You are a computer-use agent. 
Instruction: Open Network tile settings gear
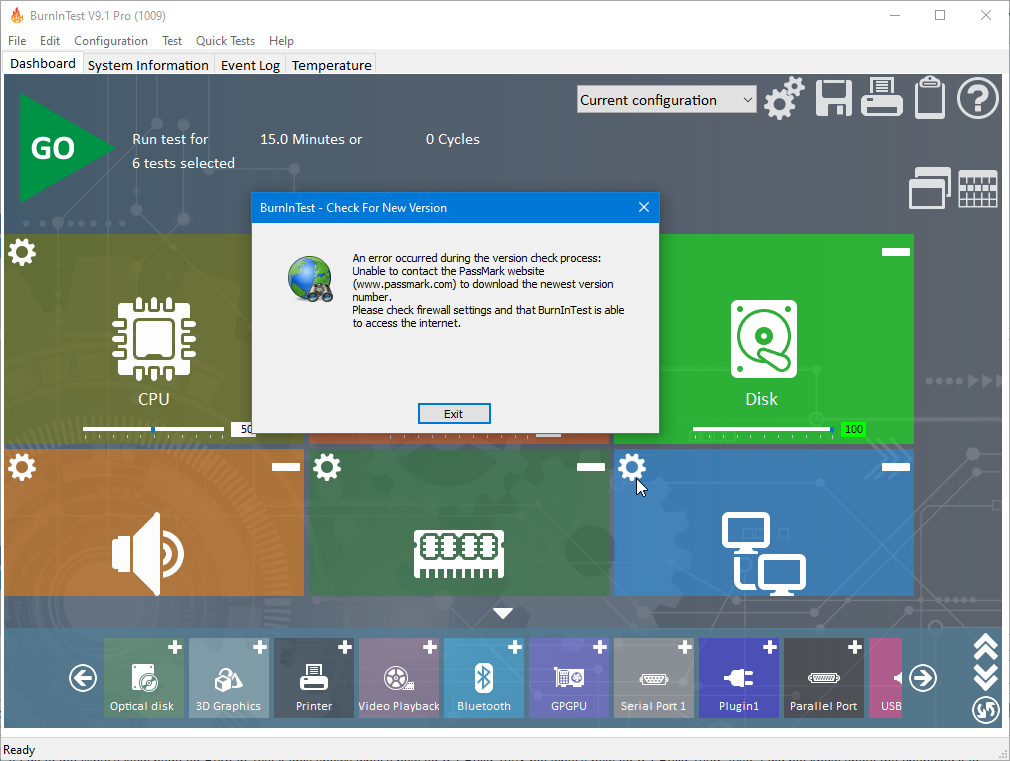tap(631, 467)
